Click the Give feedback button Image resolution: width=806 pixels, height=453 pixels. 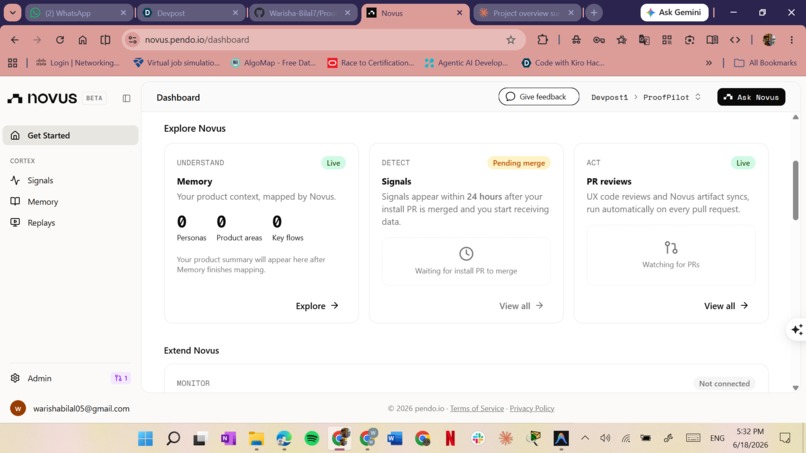(x=538, y=97)
